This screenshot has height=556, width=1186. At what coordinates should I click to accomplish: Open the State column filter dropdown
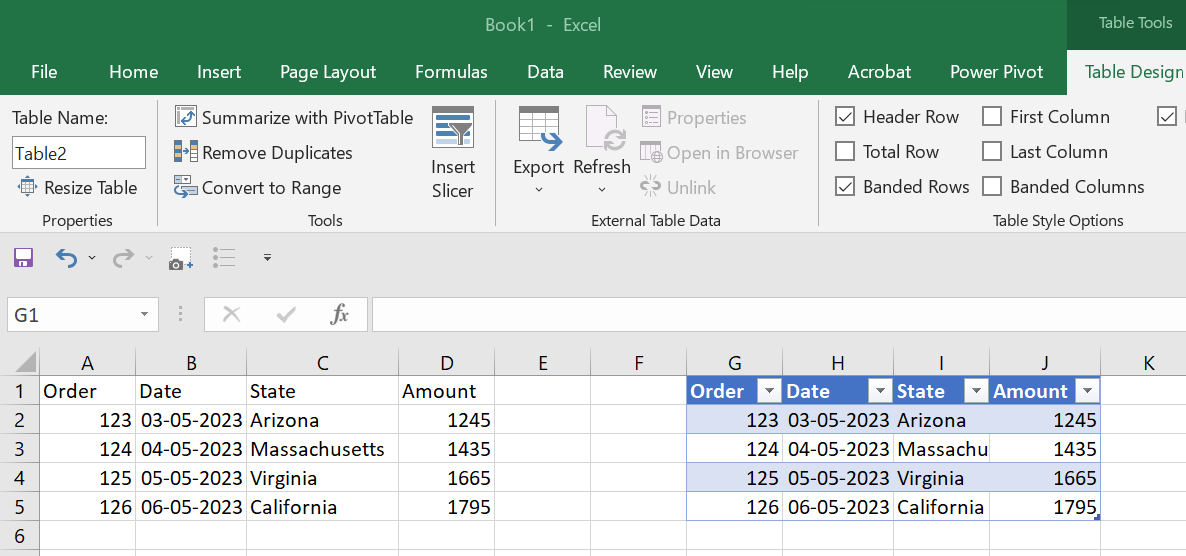(x=975, y=391)
